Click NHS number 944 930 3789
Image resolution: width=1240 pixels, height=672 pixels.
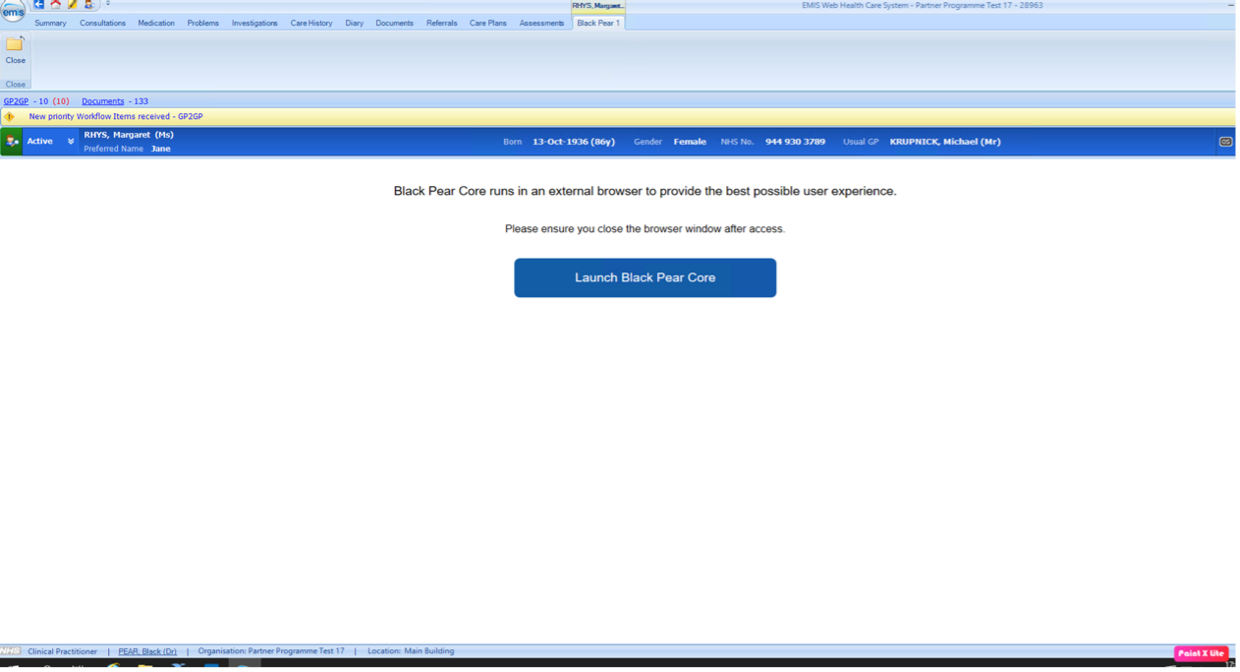[795, 142]
